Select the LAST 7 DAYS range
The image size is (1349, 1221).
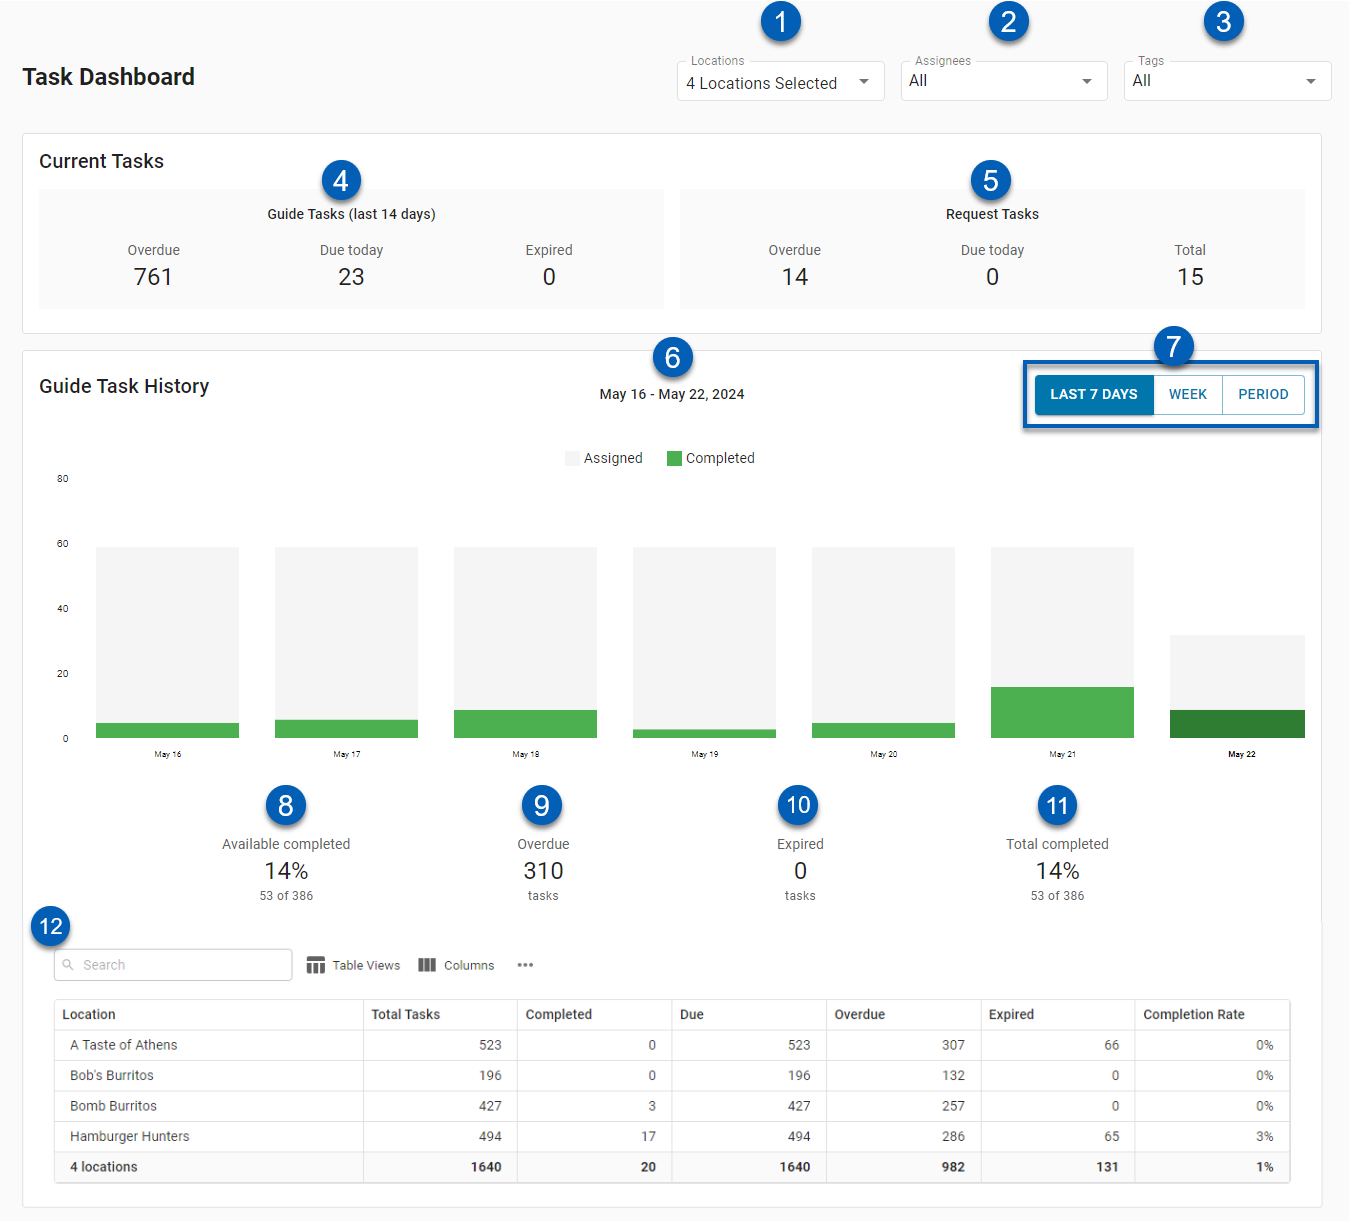(1094, 394)
